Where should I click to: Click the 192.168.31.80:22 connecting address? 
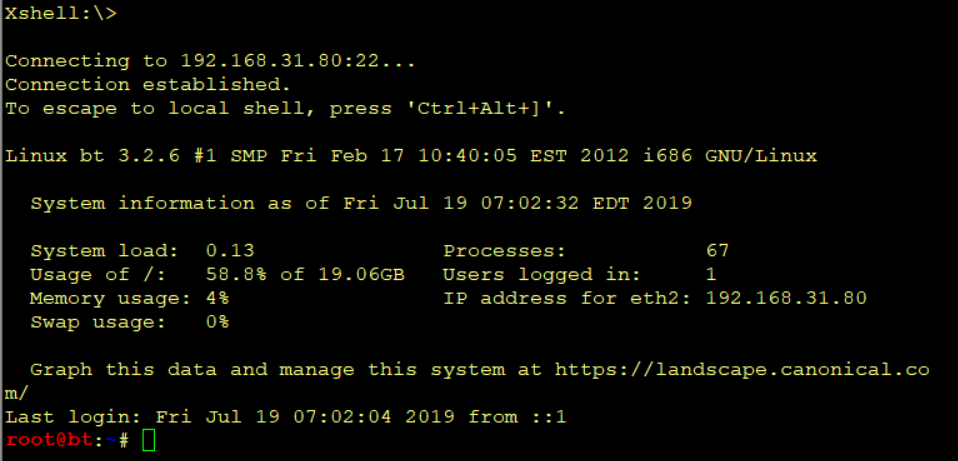pyautogui.click(x=279, y=61)
